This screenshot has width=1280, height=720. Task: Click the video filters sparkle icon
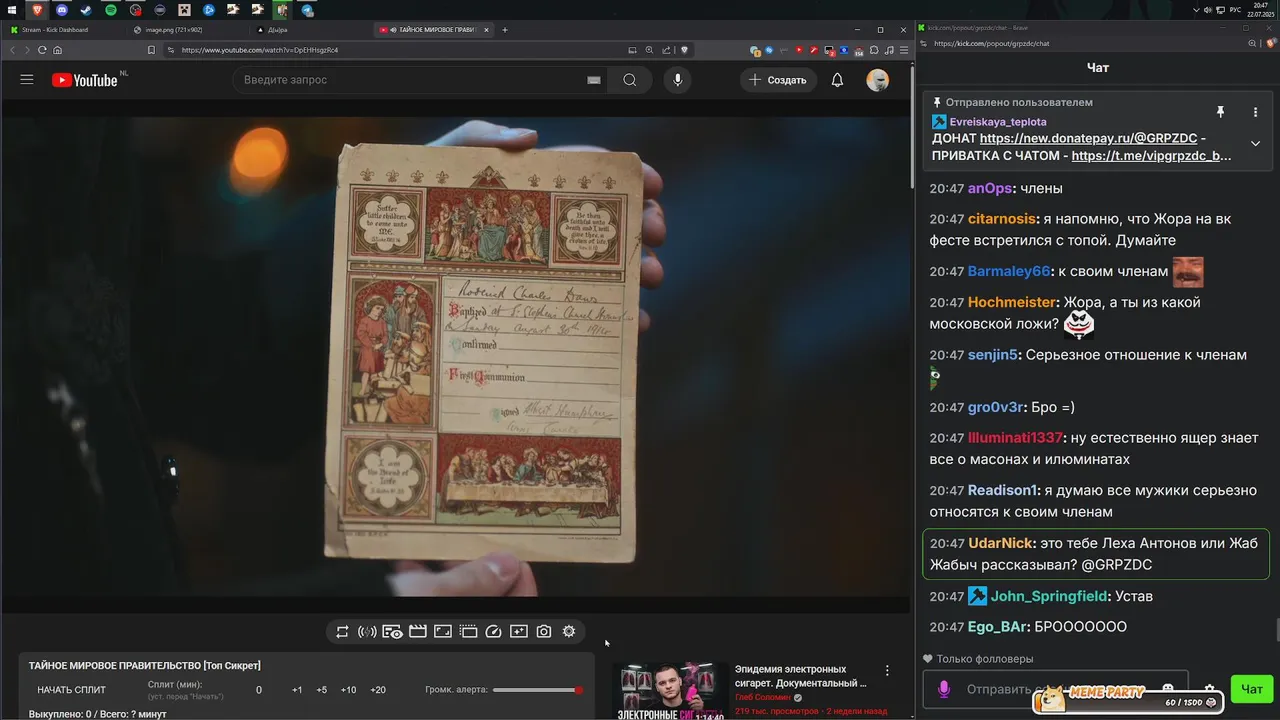[518, 631]
